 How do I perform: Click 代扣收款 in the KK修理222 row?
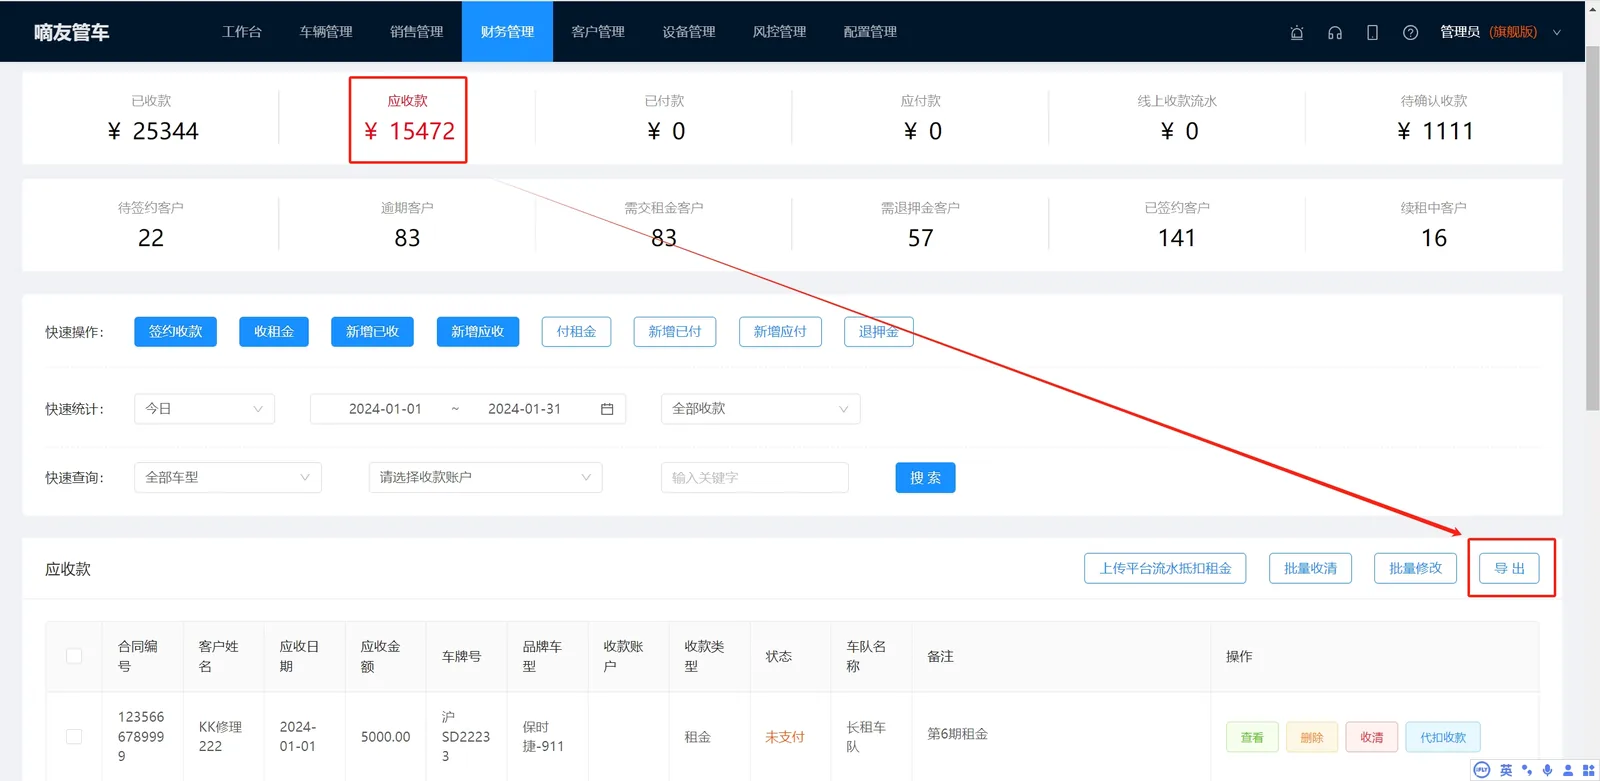[1443, 737]
